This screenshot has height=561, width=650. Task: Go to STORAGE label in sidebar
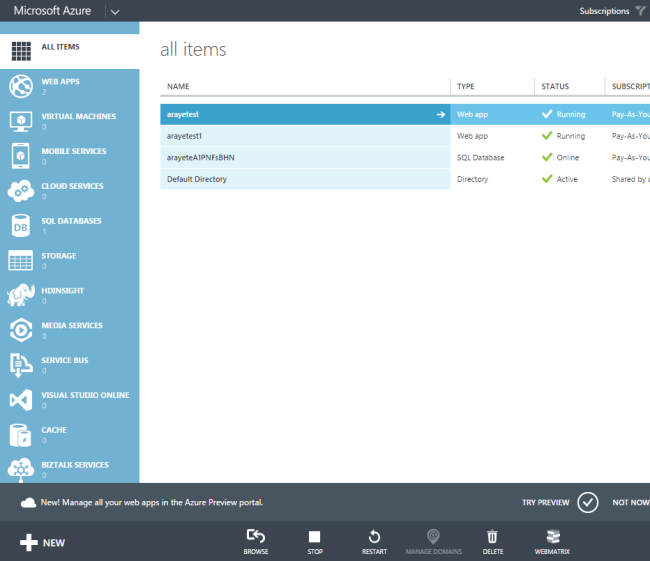(59, 256)
